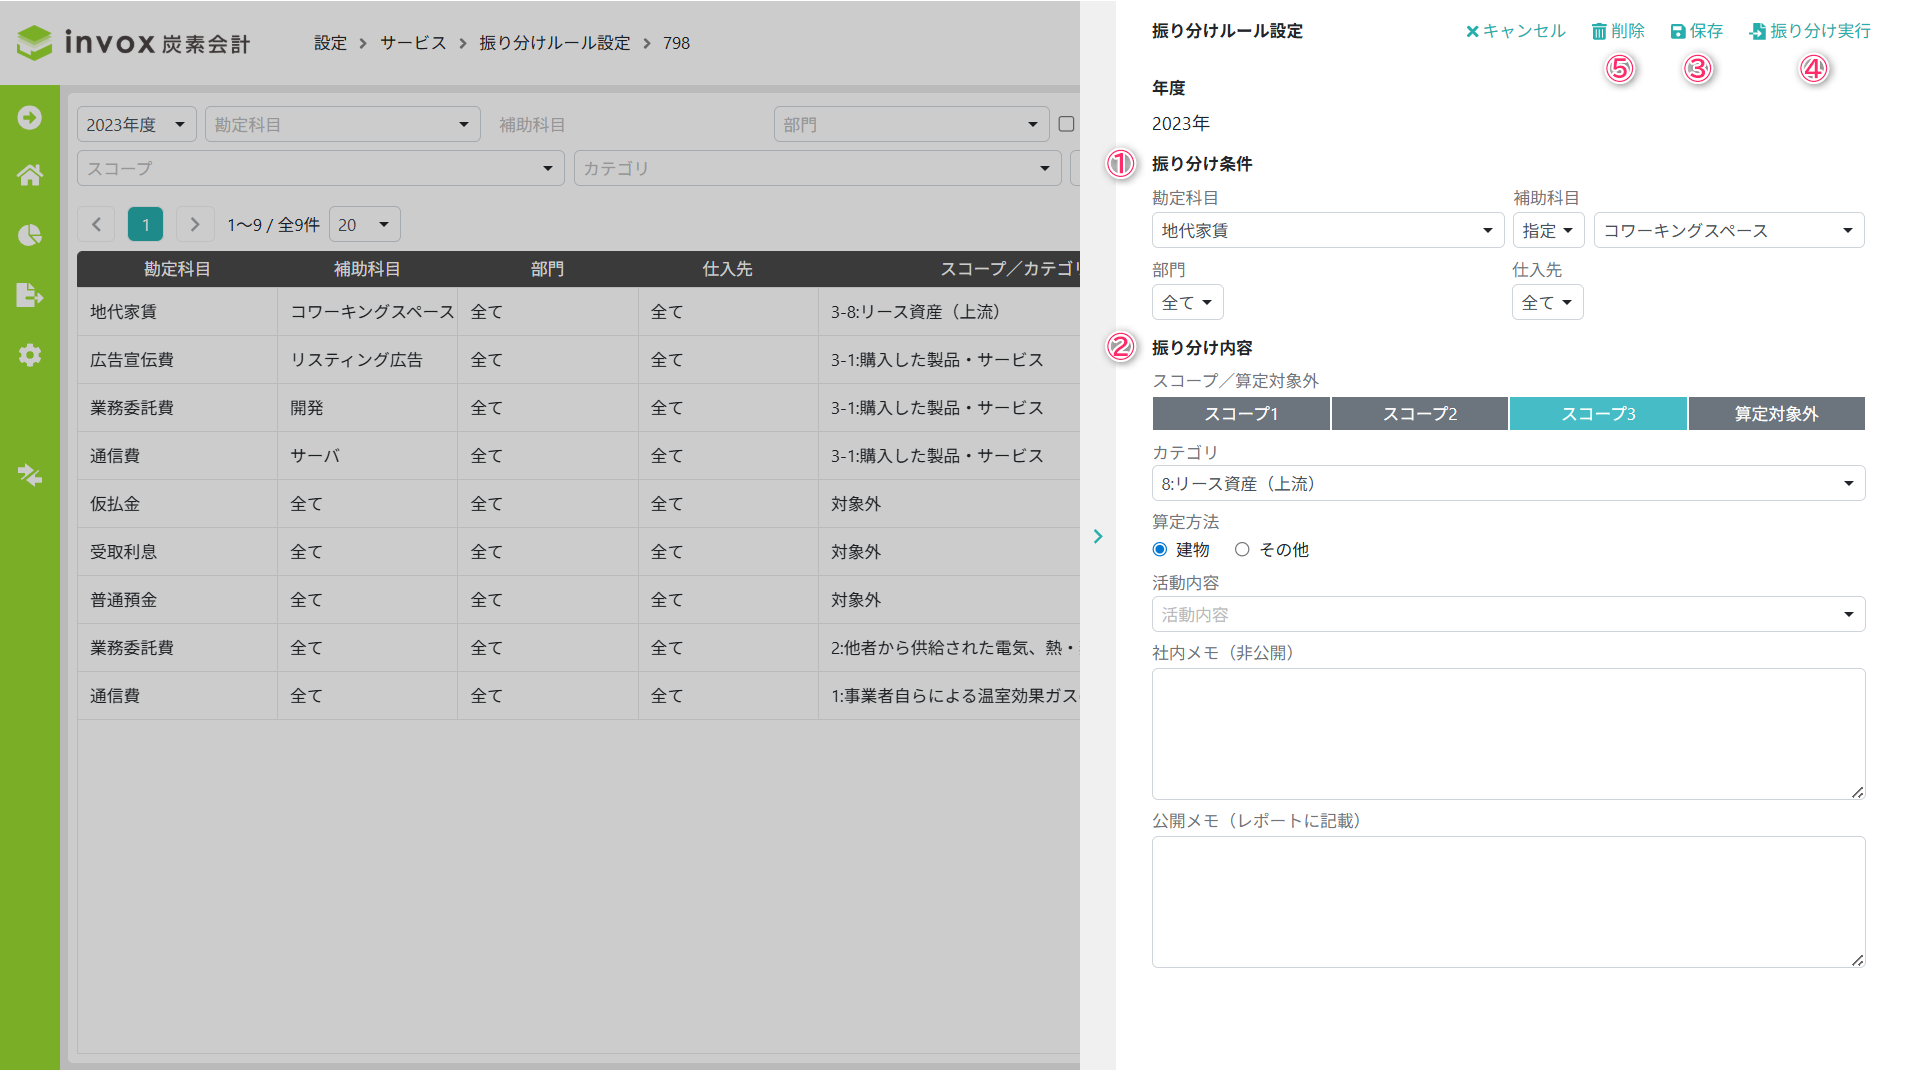Open カテゴリ filter dropdown
Screen dimensions: 1920x1070
tap(818, 168)
